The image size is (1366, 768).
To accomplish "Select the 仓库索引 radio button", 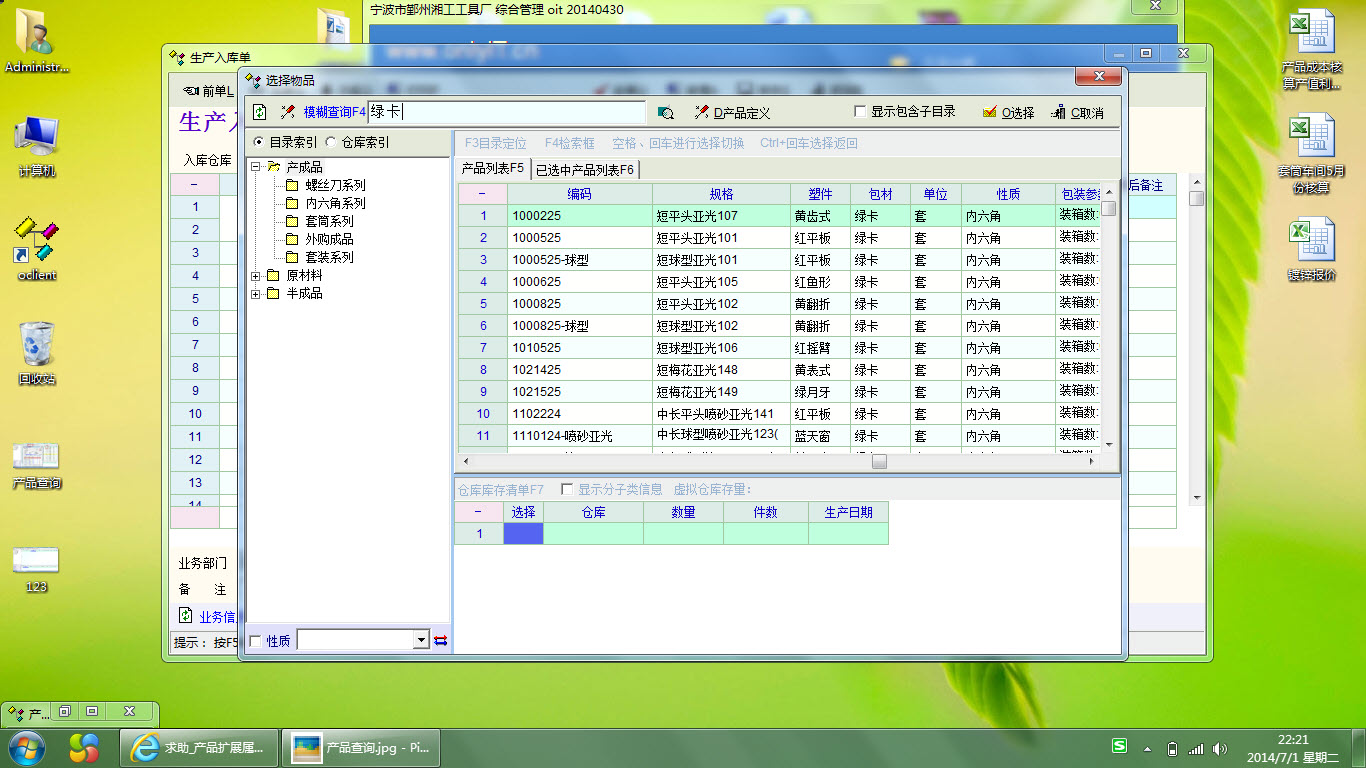I will click(x=331, y=143).
